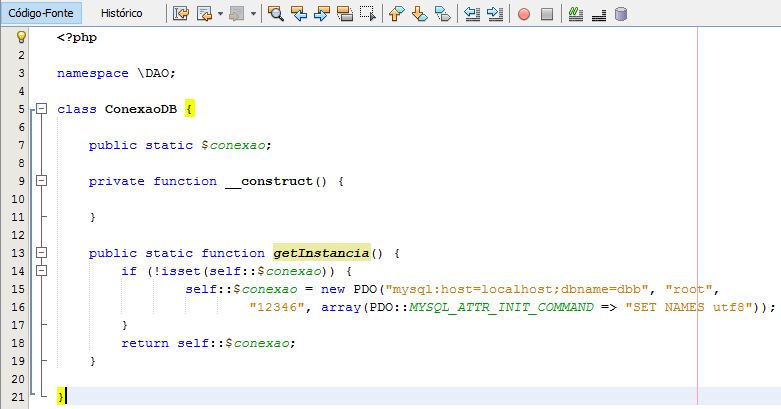Click the highlighted closing brace on line 21
This screenshot has width=781, height=409.
point(61,397)
